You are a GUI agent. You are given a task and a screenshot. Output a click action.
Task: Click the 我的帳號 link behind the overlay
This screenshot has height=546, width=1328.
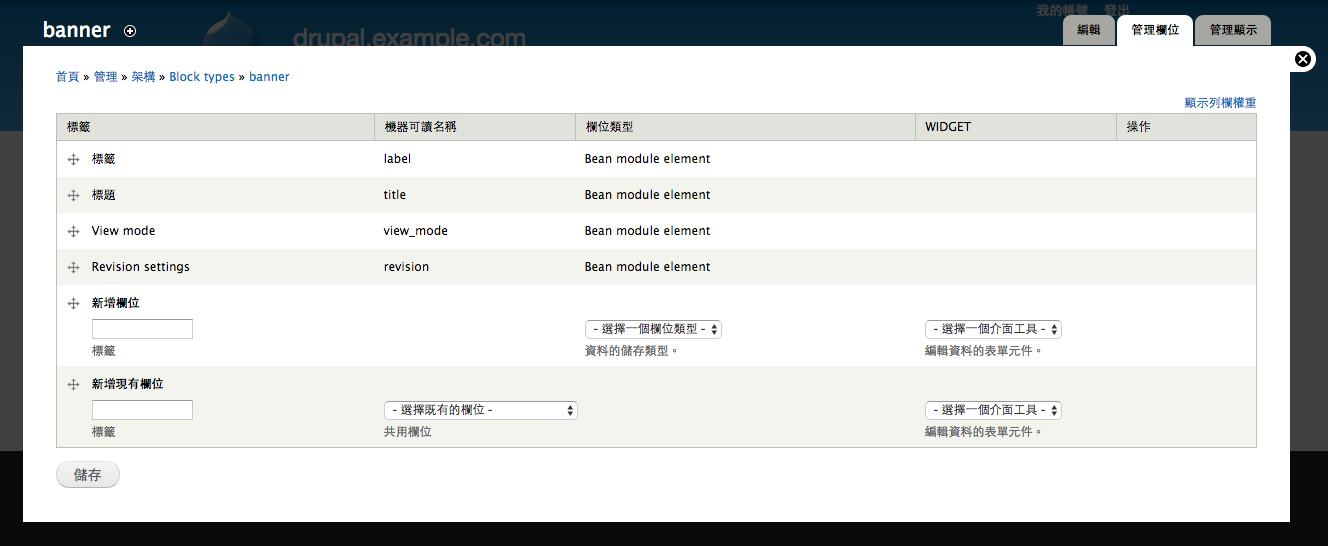pos(1062,10)
